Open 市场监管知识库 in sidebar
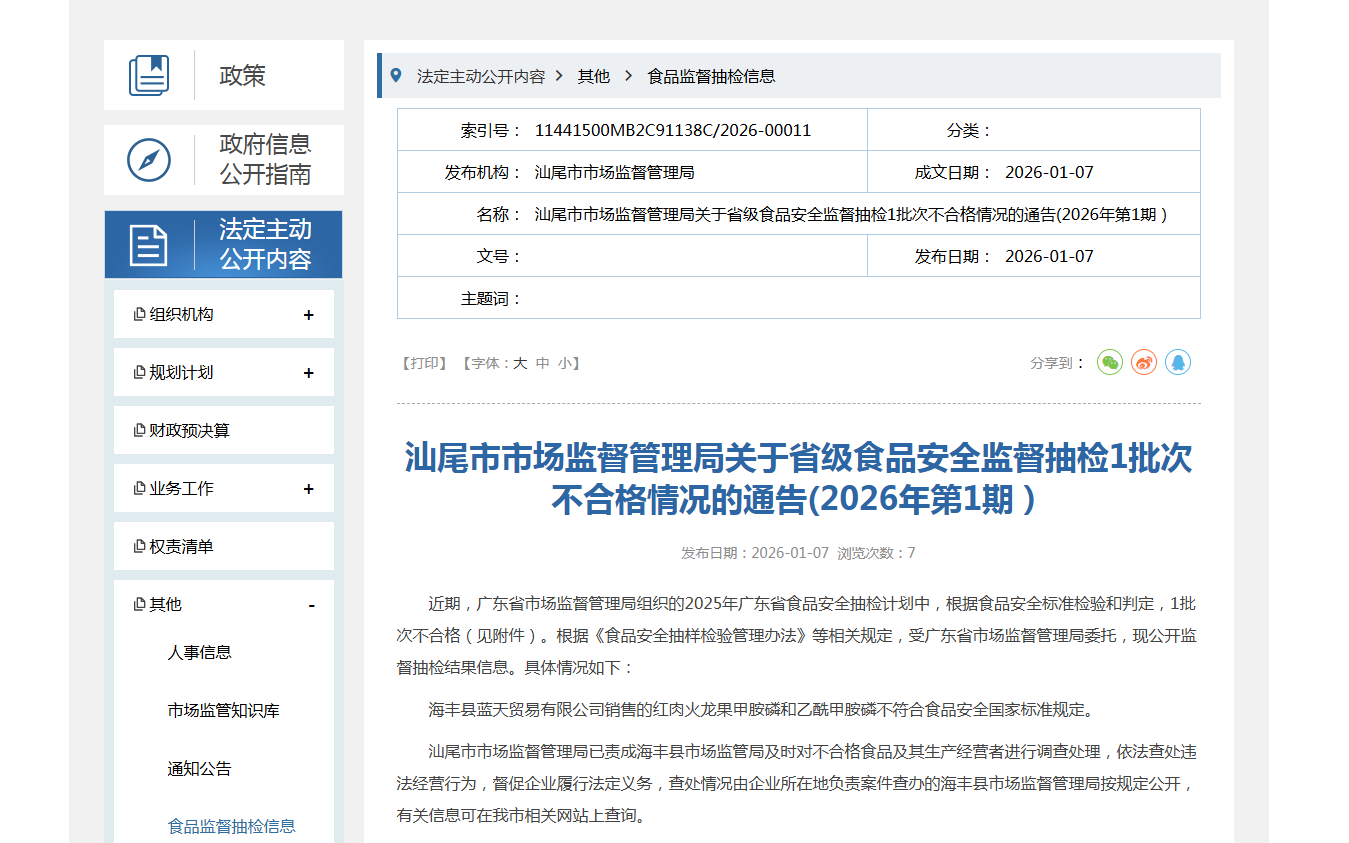The width and height of the screenshot is (1349, 843). click(x=223, y=710)
